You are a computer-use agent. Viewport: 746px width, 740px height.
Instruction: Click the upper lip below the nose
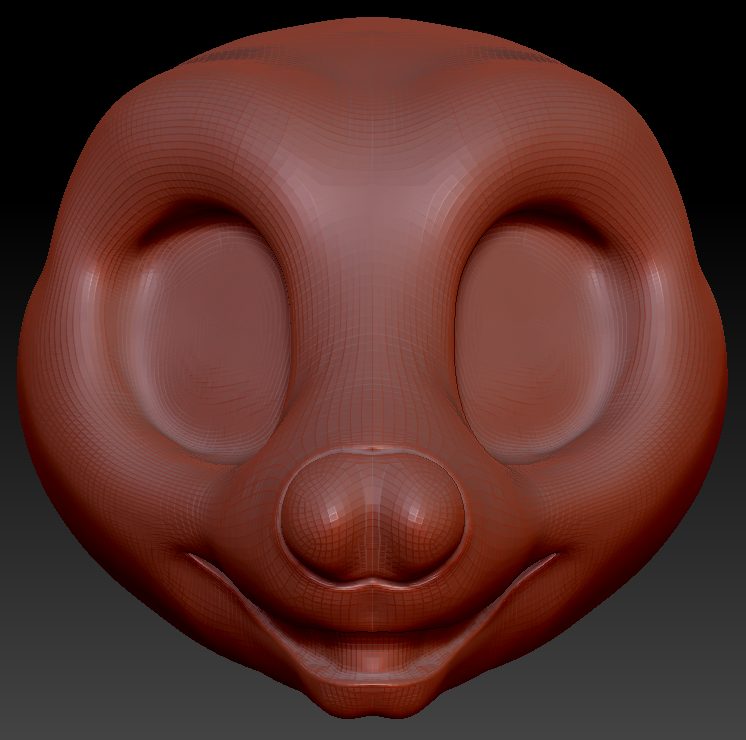373,605
